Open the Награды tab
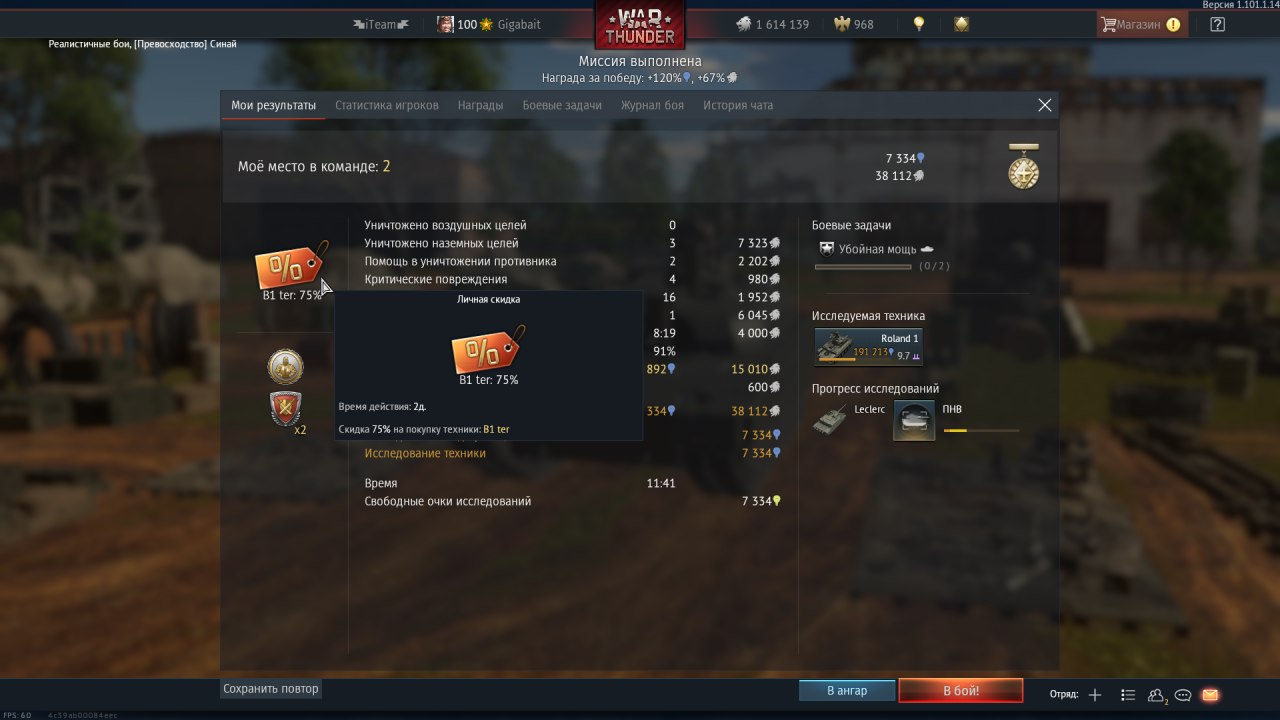Viewport: 1280px width, 720px height. pyautogui.click(x=480, y=105)
